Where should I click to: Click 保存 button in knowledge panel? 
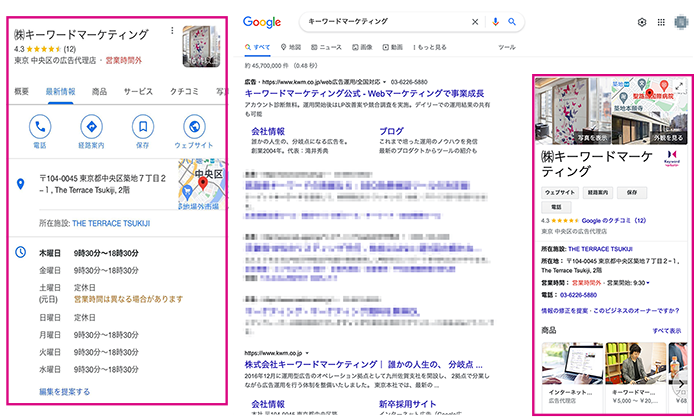tap(632, 192)
